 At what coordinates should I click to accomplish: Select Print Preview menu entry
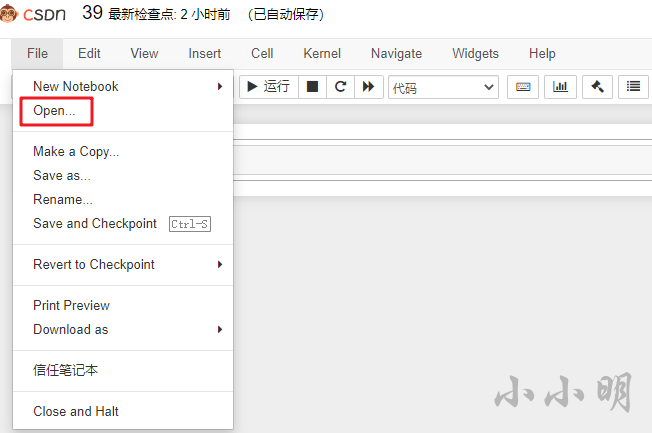pos(123,305)
